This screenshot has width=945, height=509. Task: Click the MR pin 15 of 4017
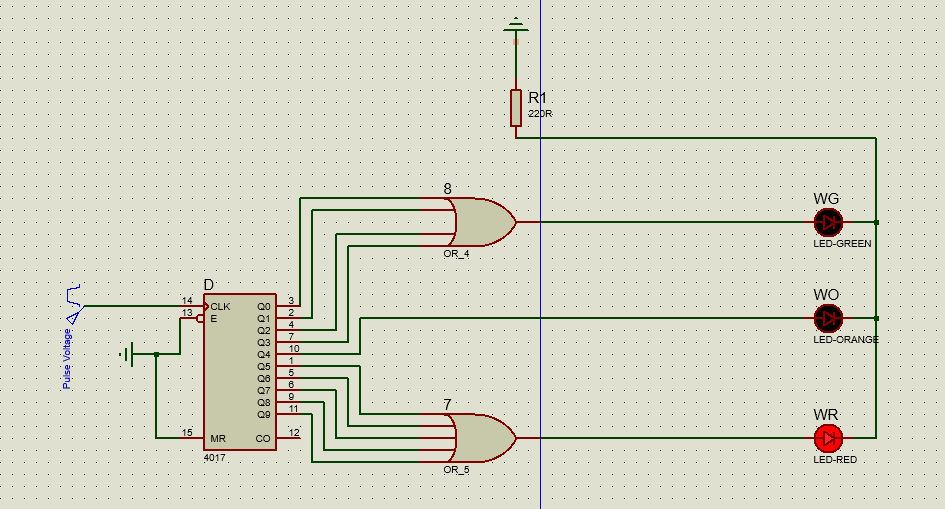pos(192,438)
